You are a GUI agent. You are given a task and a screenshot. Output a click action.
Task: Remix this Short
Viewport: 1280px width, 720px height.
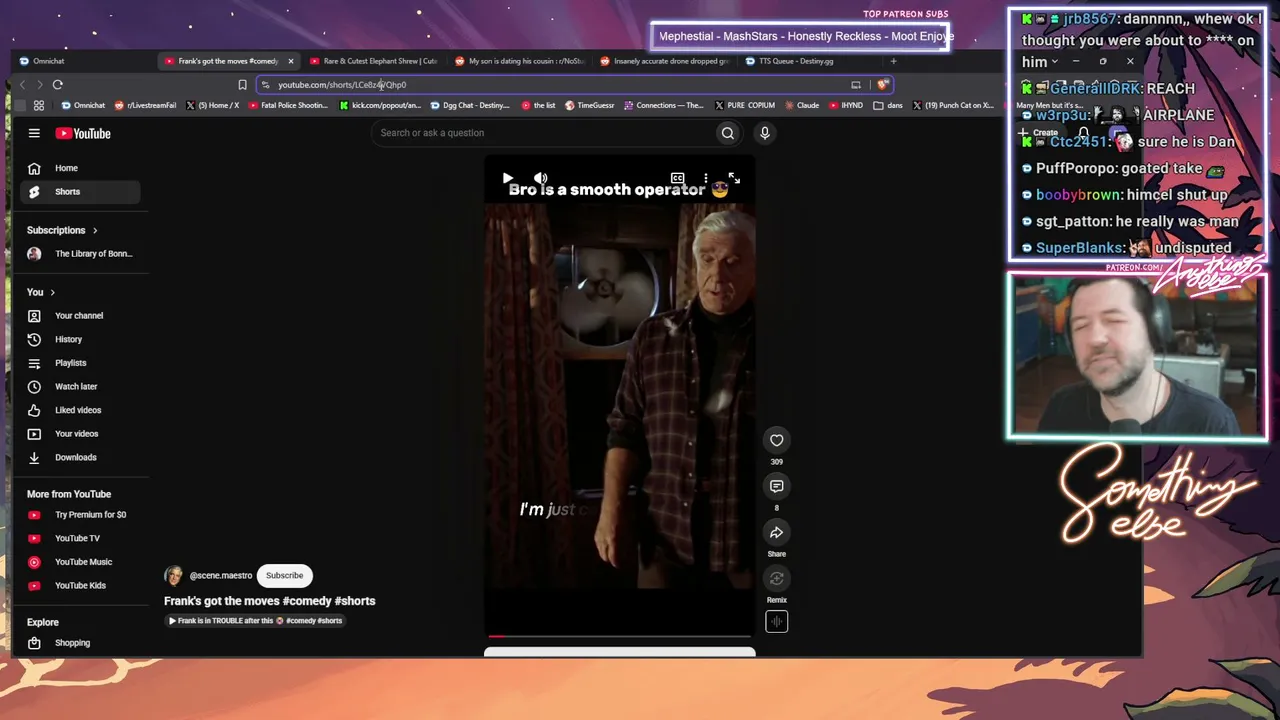(776, 578)
